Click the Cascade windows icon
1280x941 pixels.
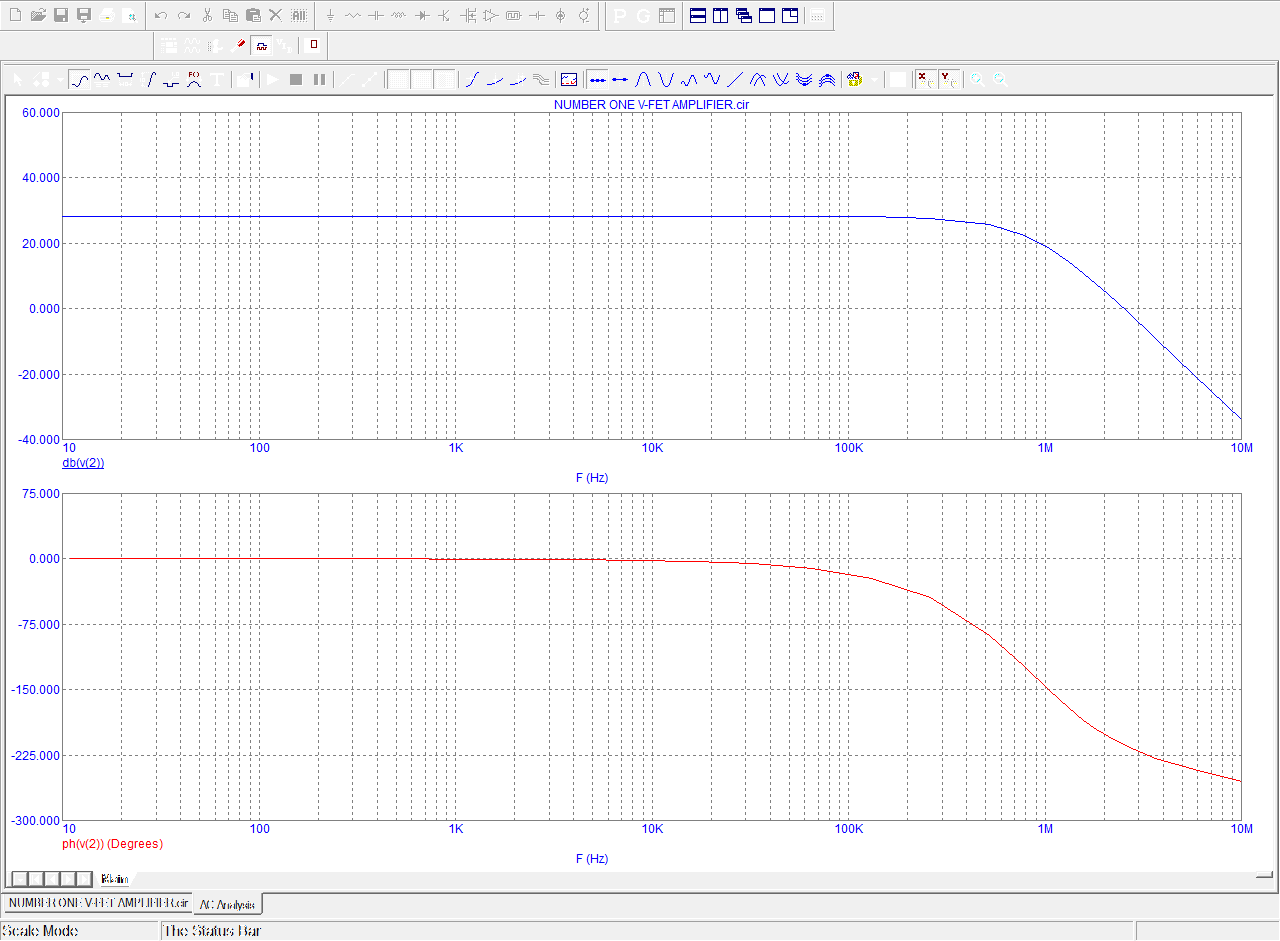point(743,16)
